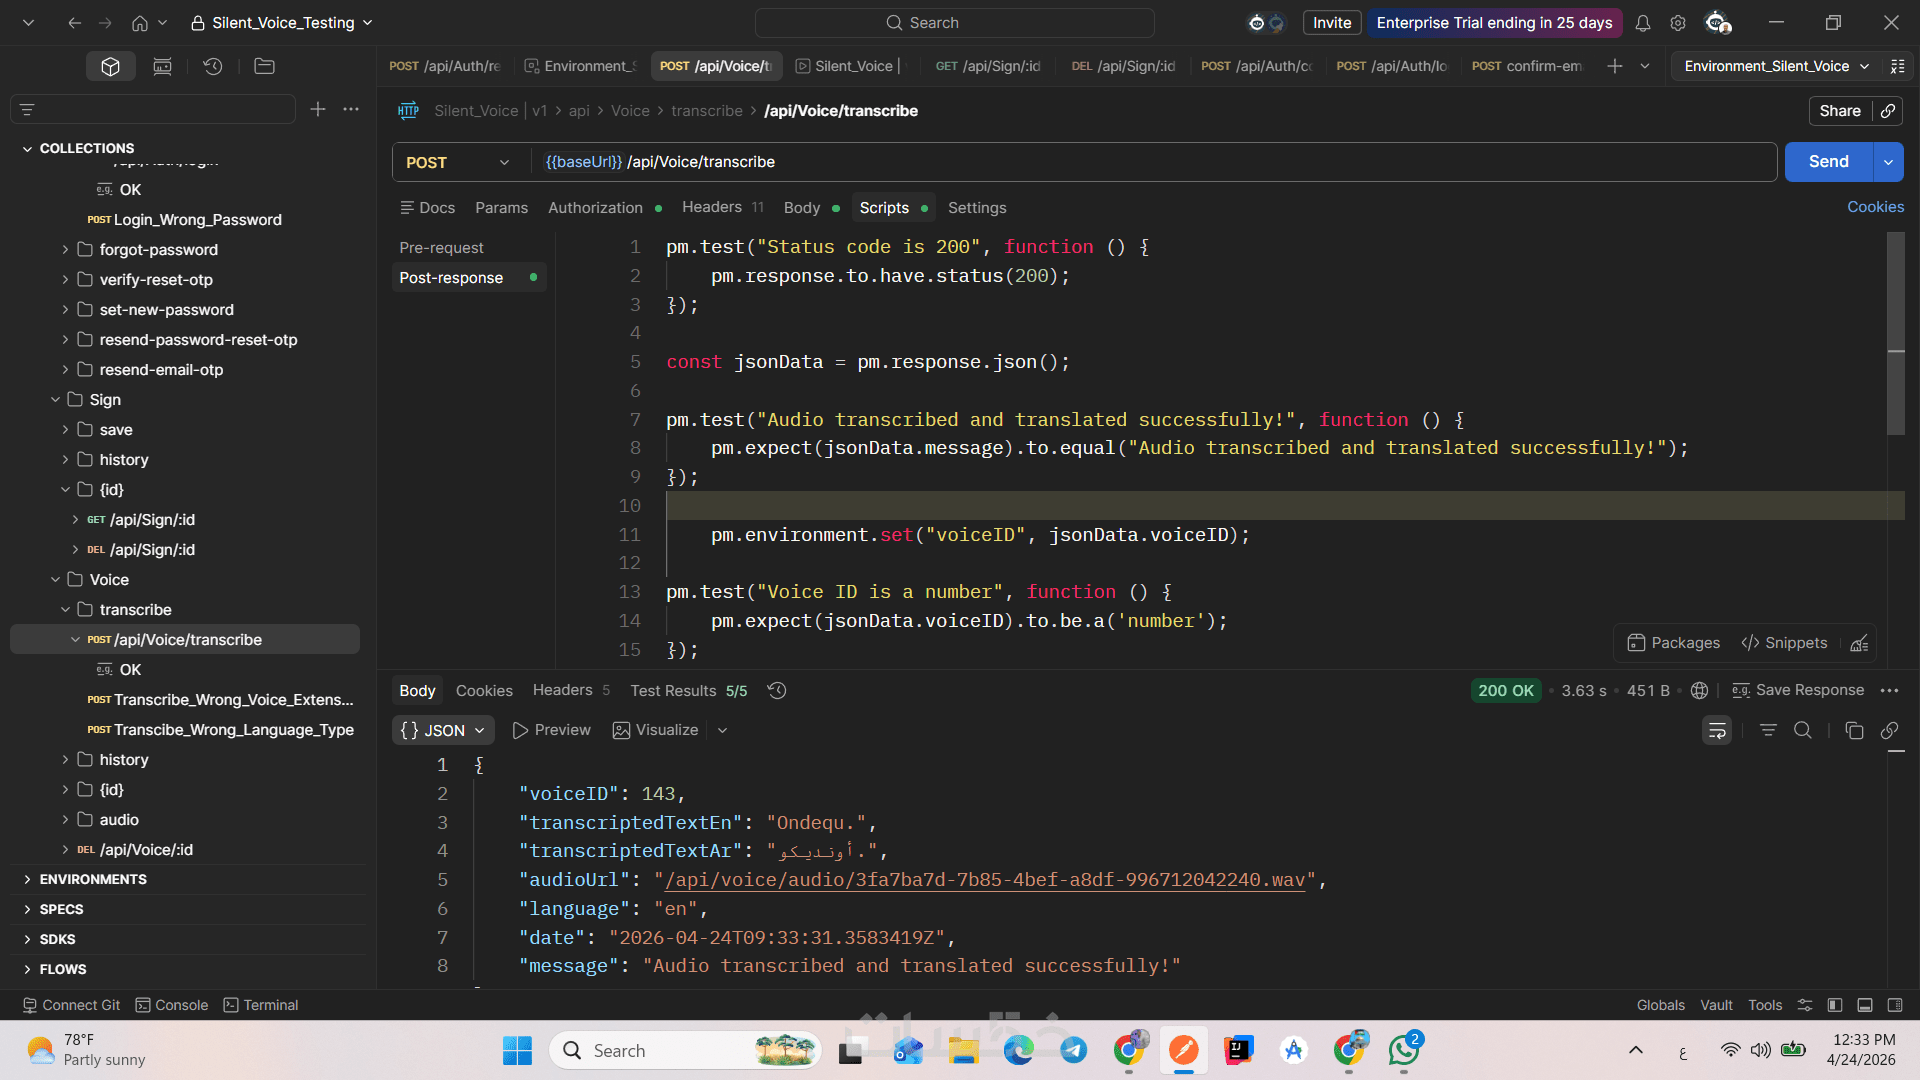
Task: Open the JSON format dropdown
Action: click(443, 731)
